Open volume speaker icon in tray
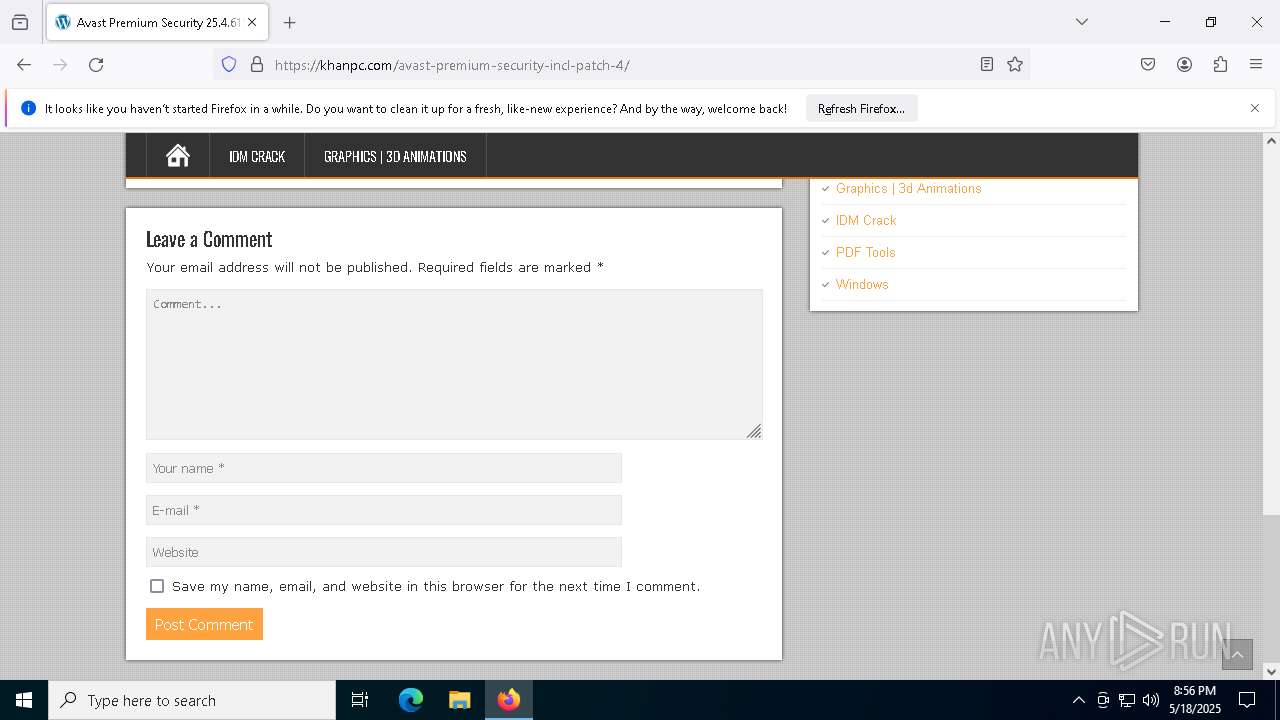1280x720 pixels. coord(1151,700)
